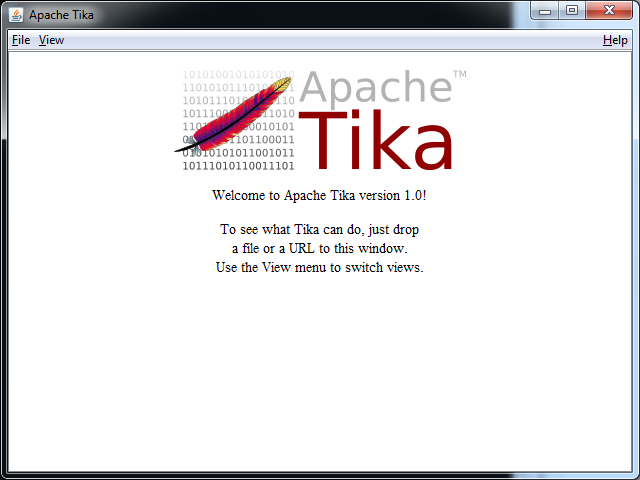This screenshot has width=640, height=480.
Task: Click 'Use the View menu to switch views.' text
Action: (x=320, y=267)
